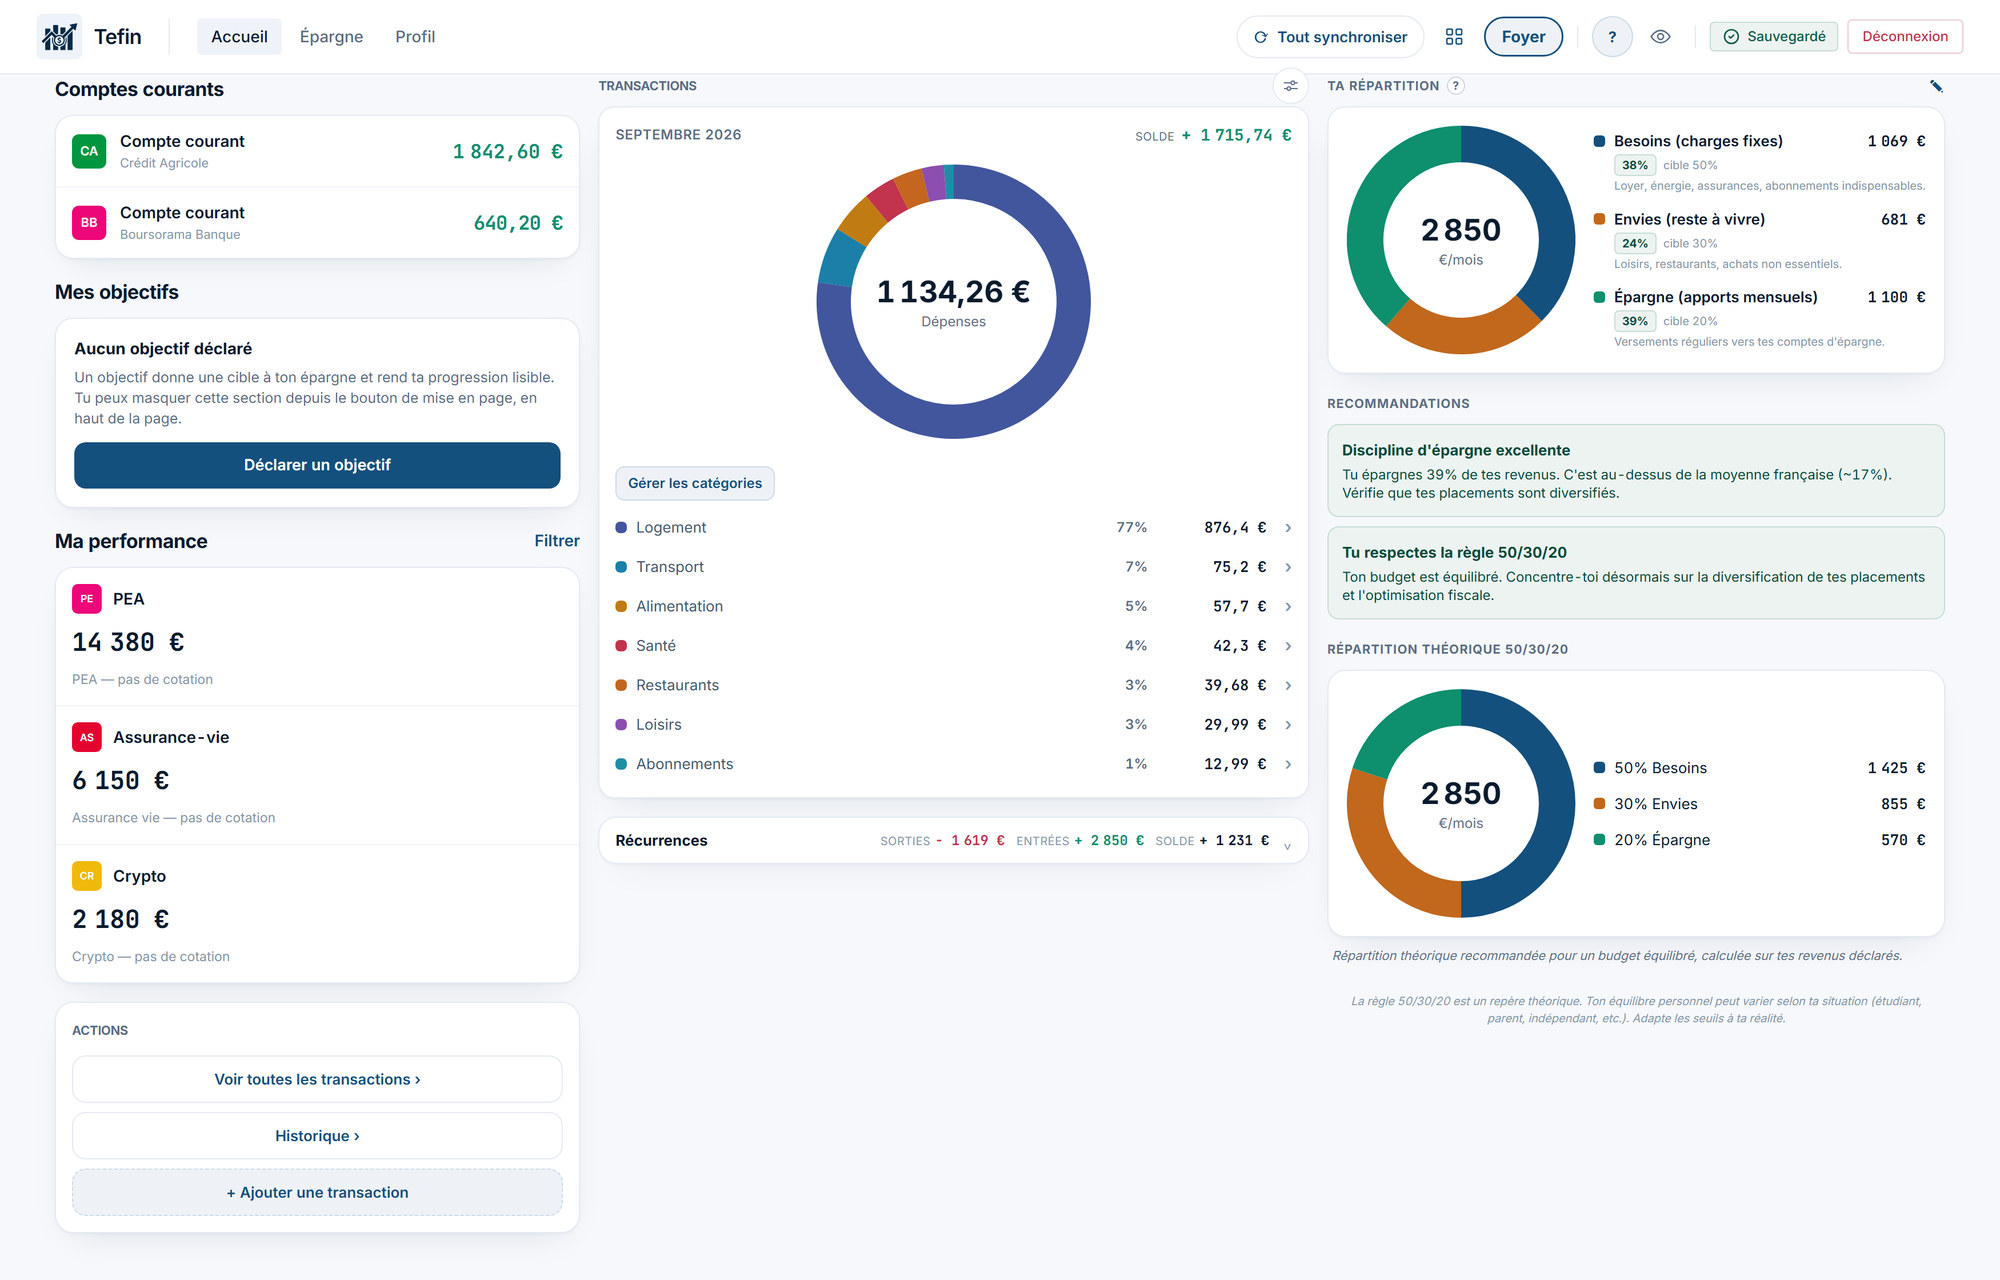Click the Restaurants amount 39,68 €

tap(1235, 685)
